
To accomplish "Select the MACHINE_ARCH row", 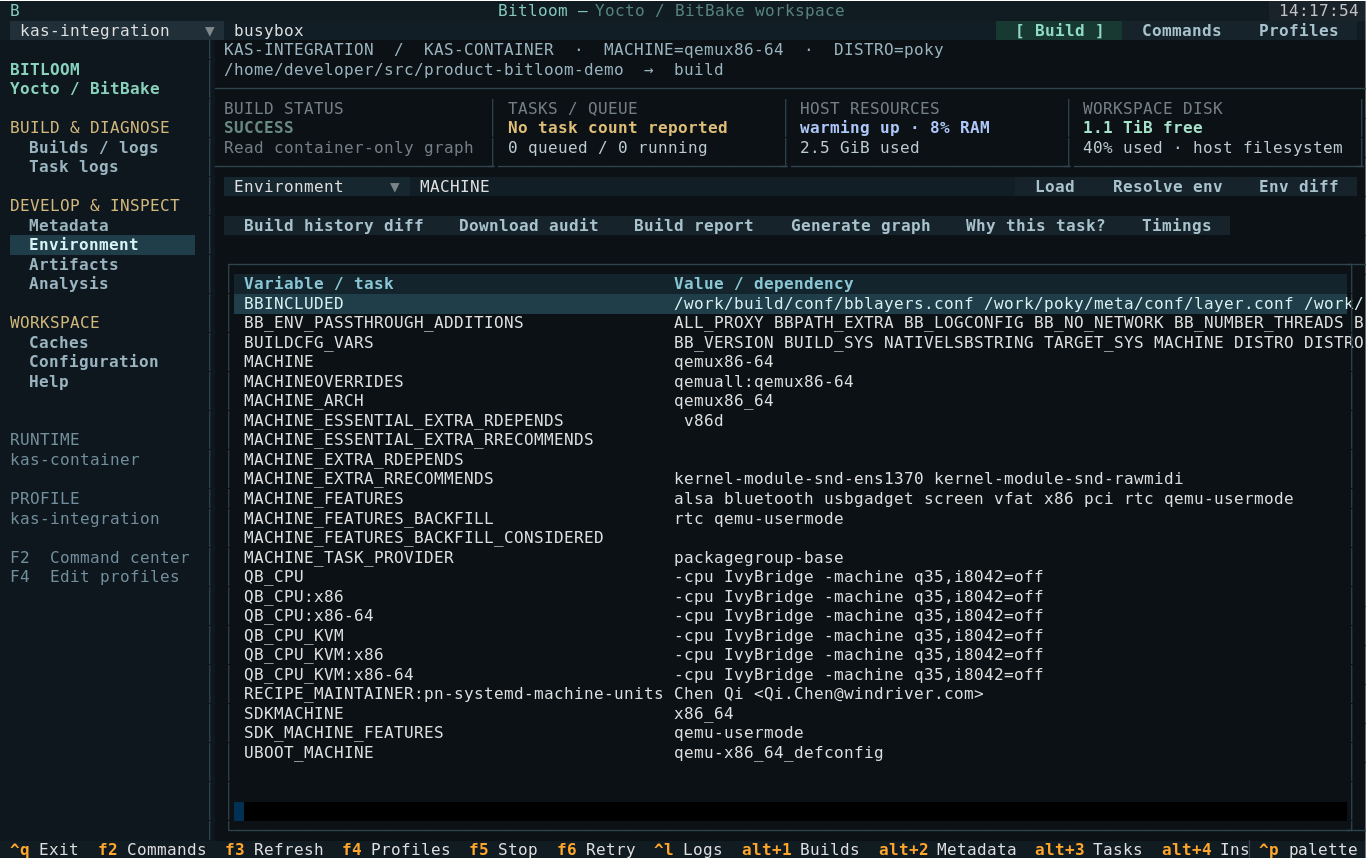I will click(790, 401).
